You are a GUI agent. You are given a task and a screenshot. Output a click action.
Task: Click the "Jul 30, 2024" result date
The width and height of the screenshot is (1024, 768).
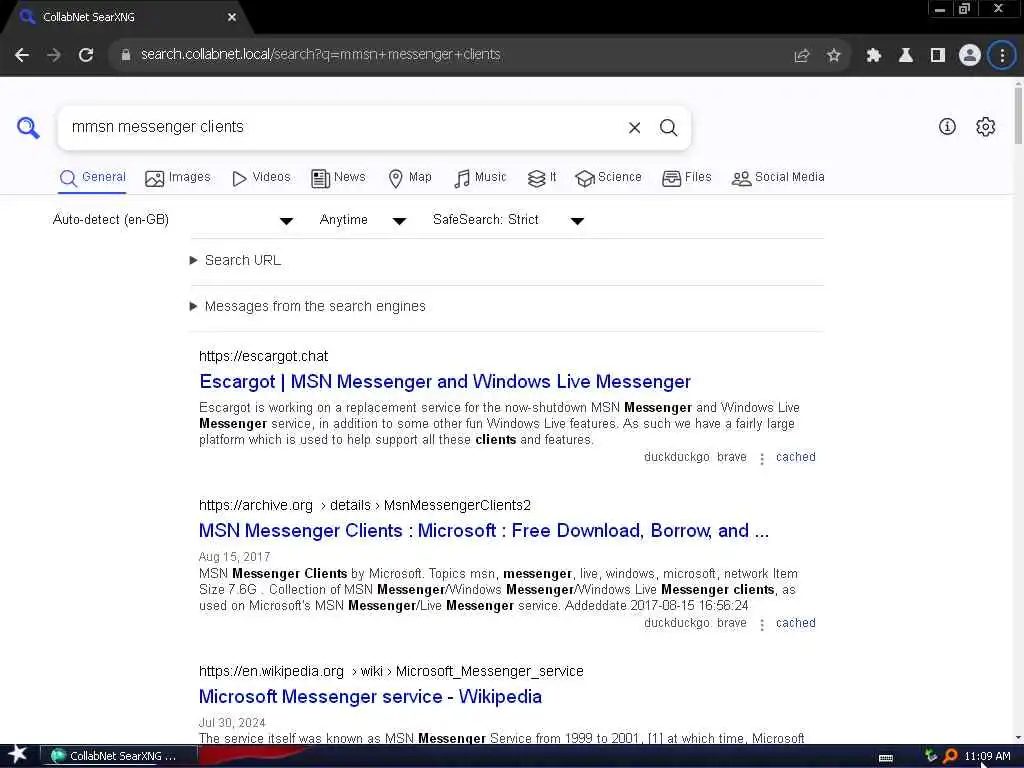tap(232, 723)
